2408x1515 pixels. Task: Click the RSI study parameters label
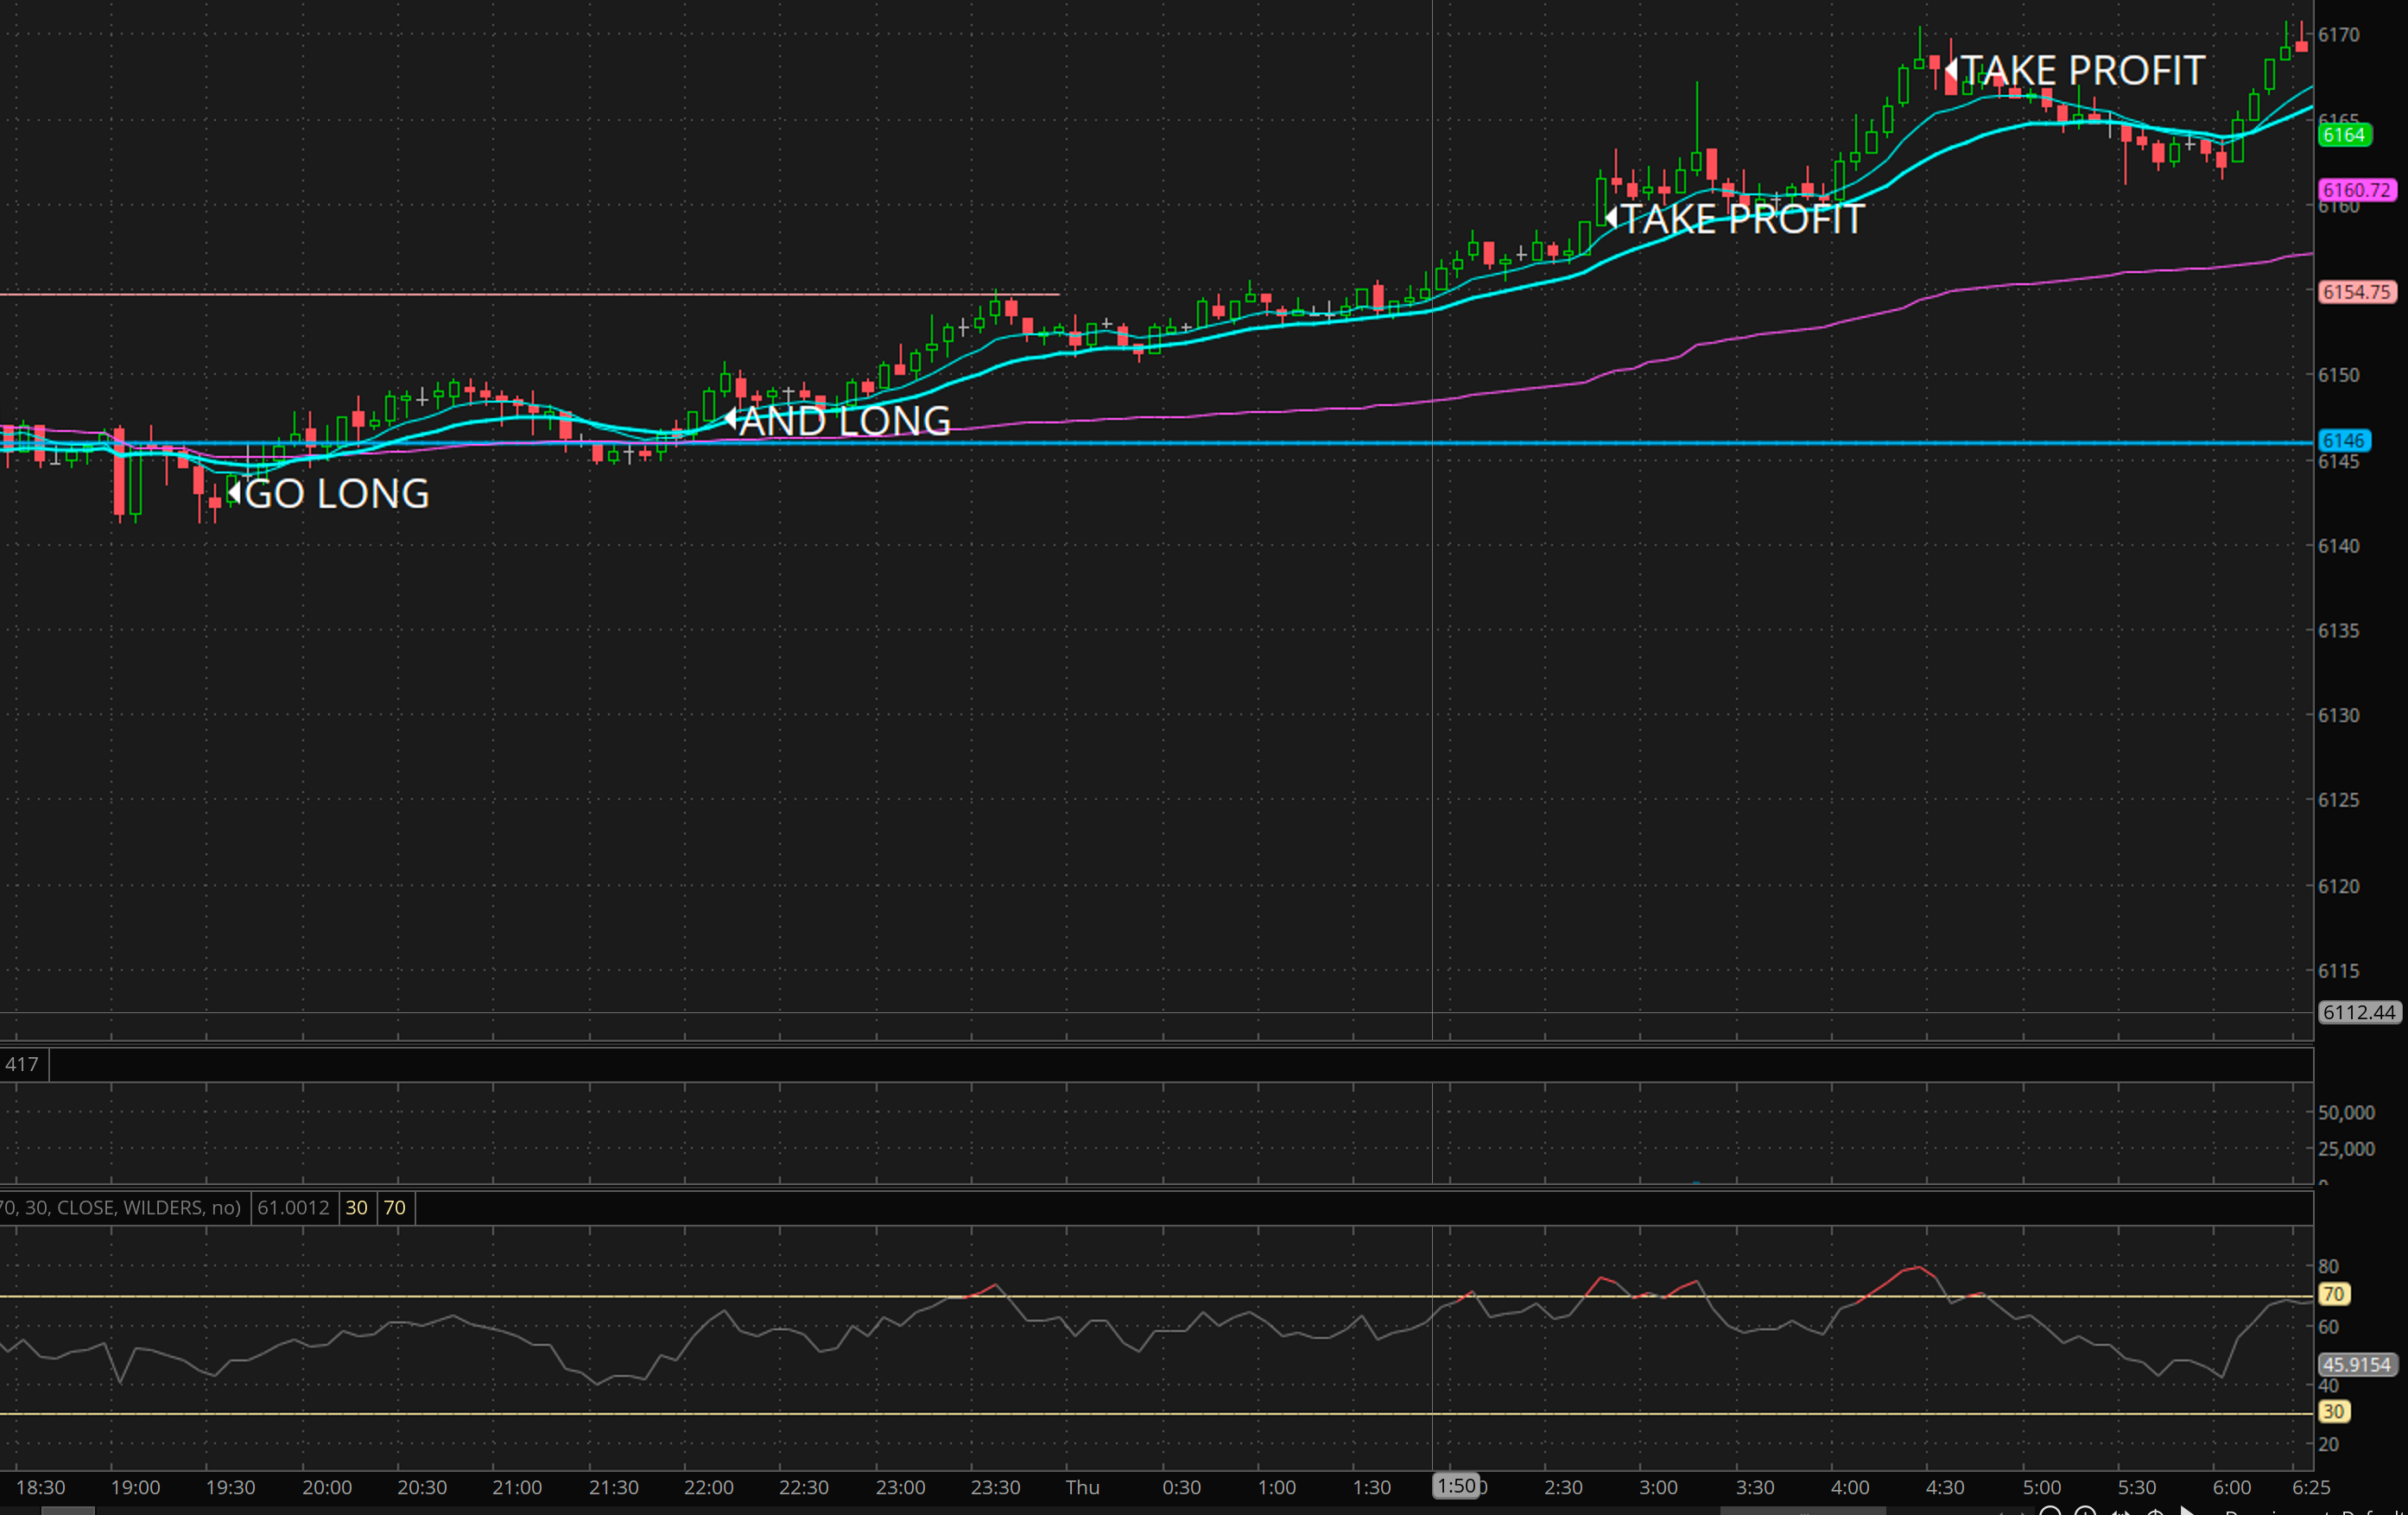point(120,1208)
